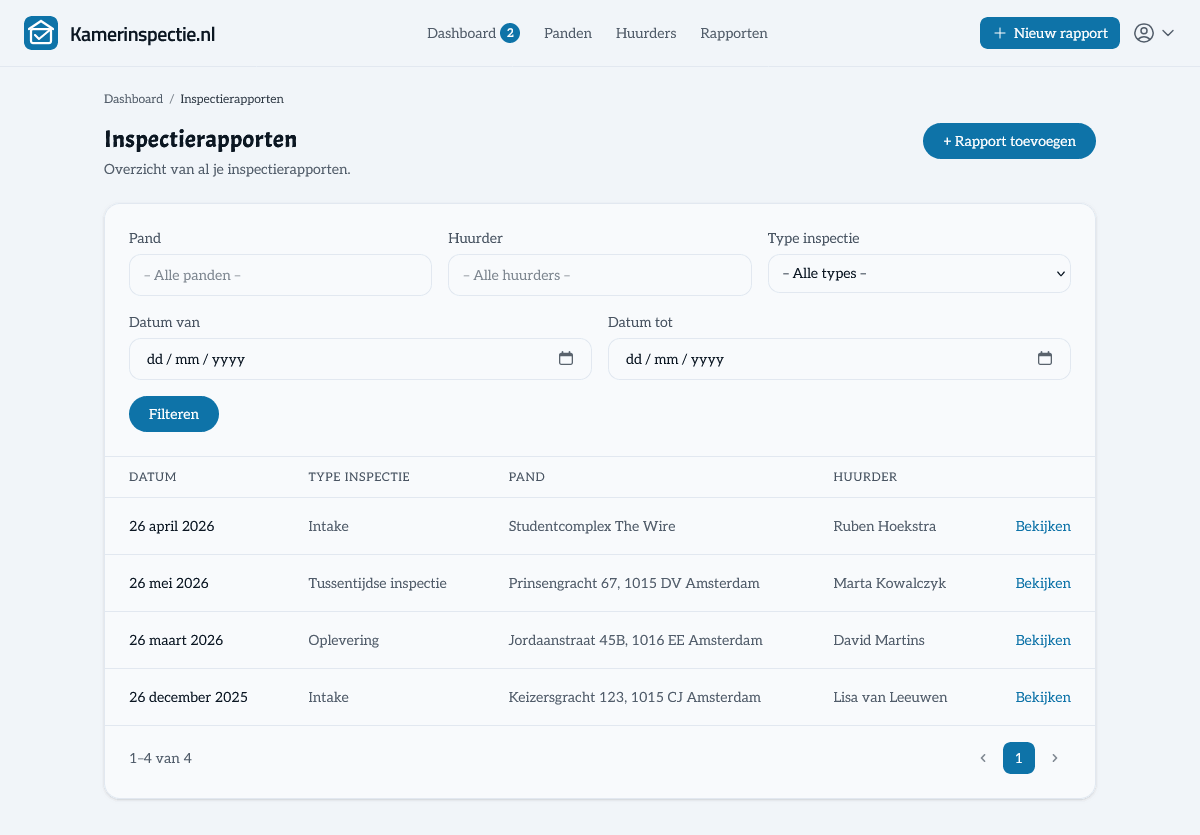Click the Kamerinspectie.nl envelope logo icon

(41, 33)
